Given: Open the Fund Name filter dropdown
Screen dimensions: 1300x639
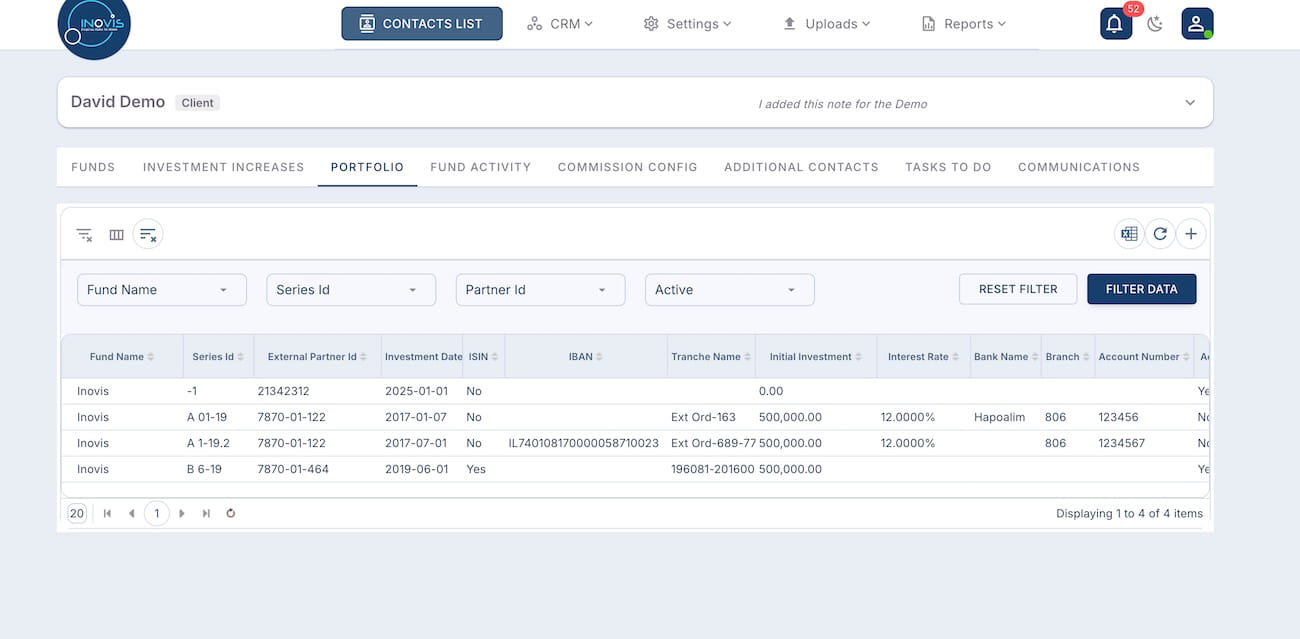Looking at the screenshot, I should 161,290.
